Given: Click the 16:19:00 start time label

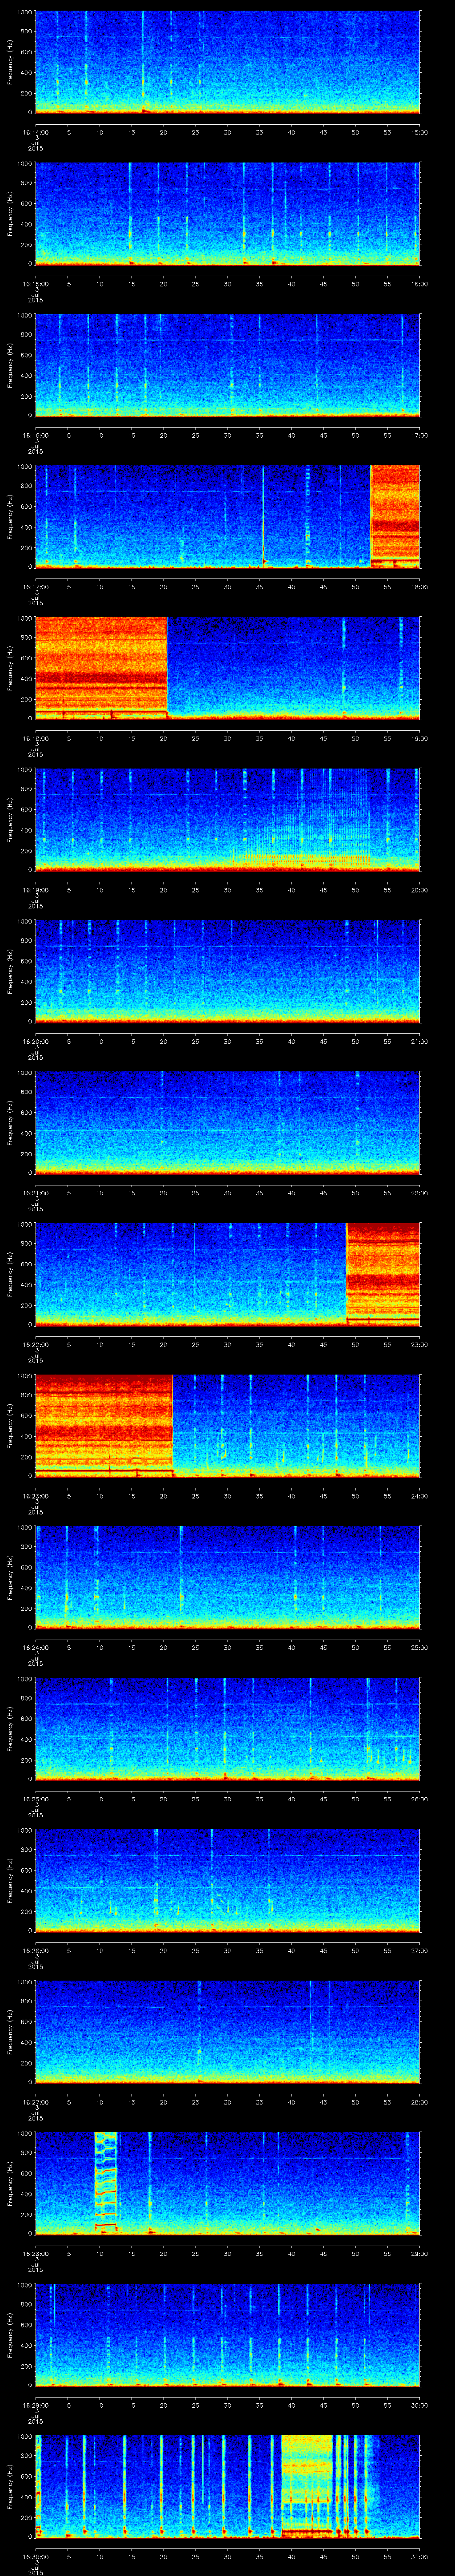Looking at the screenshot, I should point(35,890).
